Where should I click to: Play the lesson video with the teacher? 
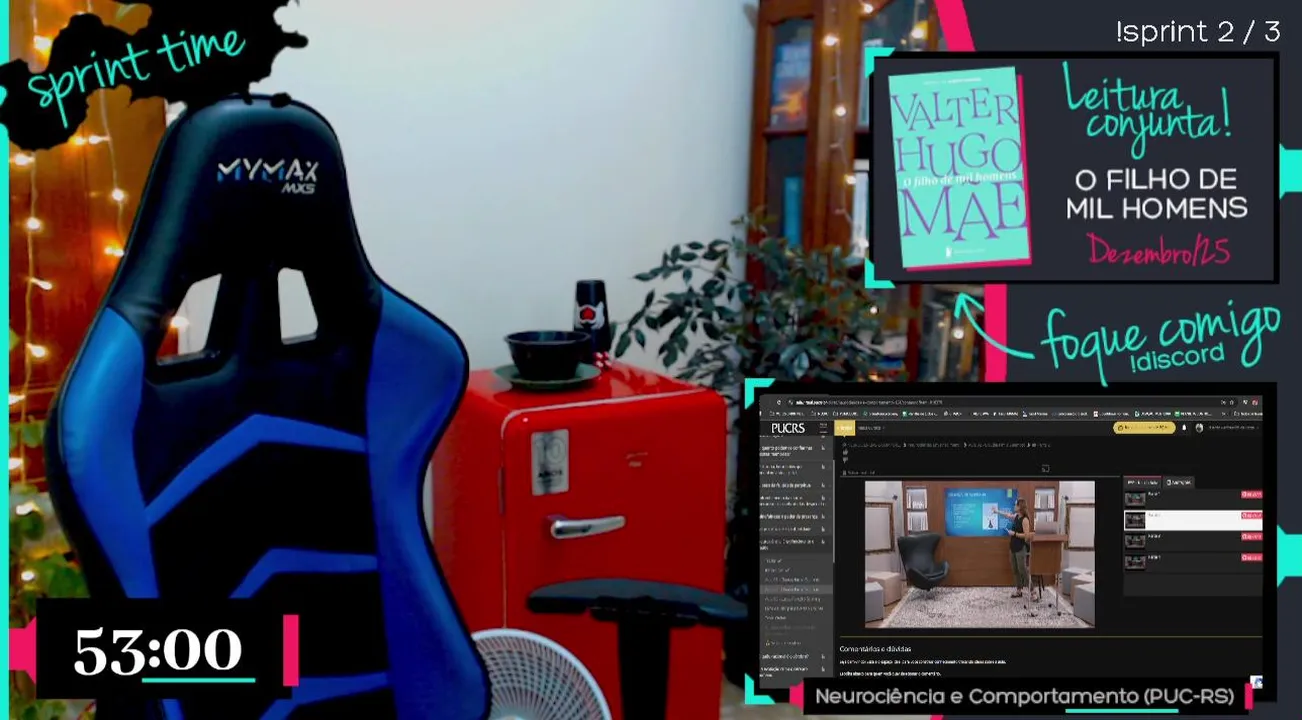979,554
